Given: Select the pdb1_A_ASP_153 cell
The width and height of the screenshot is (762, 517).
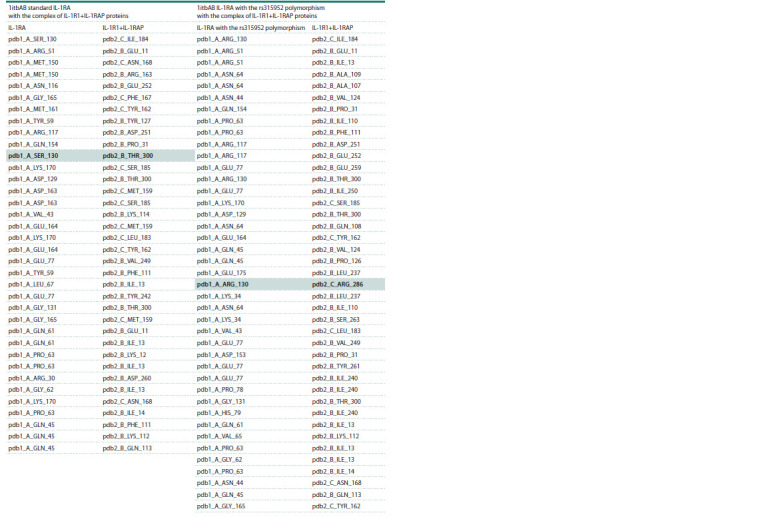Looking at the screenshot, I should (x=221, y=355).
